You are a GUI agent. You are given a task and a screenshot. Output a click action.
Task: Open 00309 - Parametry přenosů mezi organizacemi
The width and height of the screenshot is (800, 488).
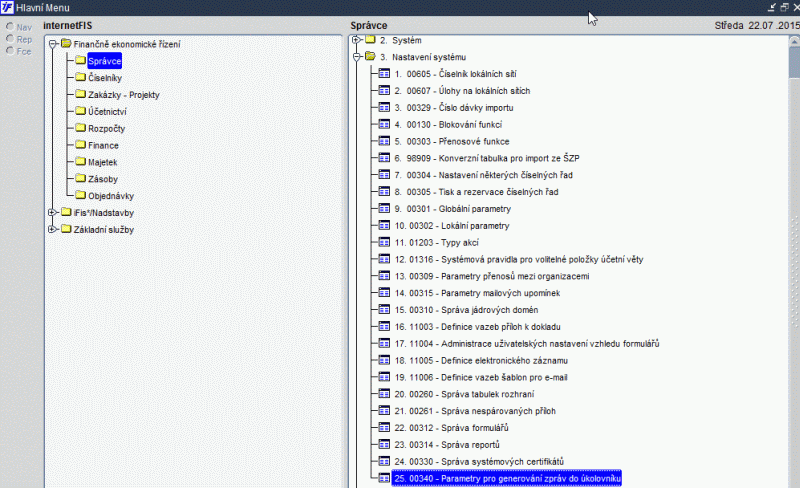(491, 276)
